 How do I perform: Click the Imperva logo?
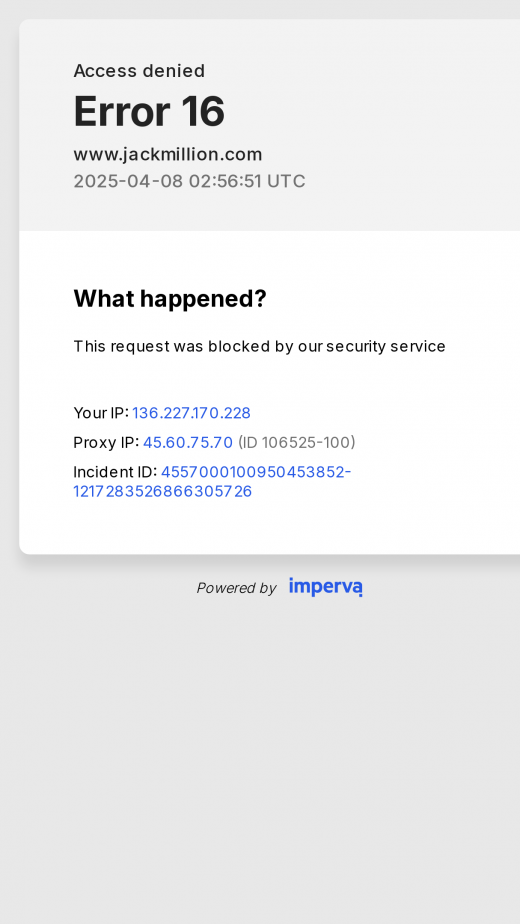[x=325, y=587]
